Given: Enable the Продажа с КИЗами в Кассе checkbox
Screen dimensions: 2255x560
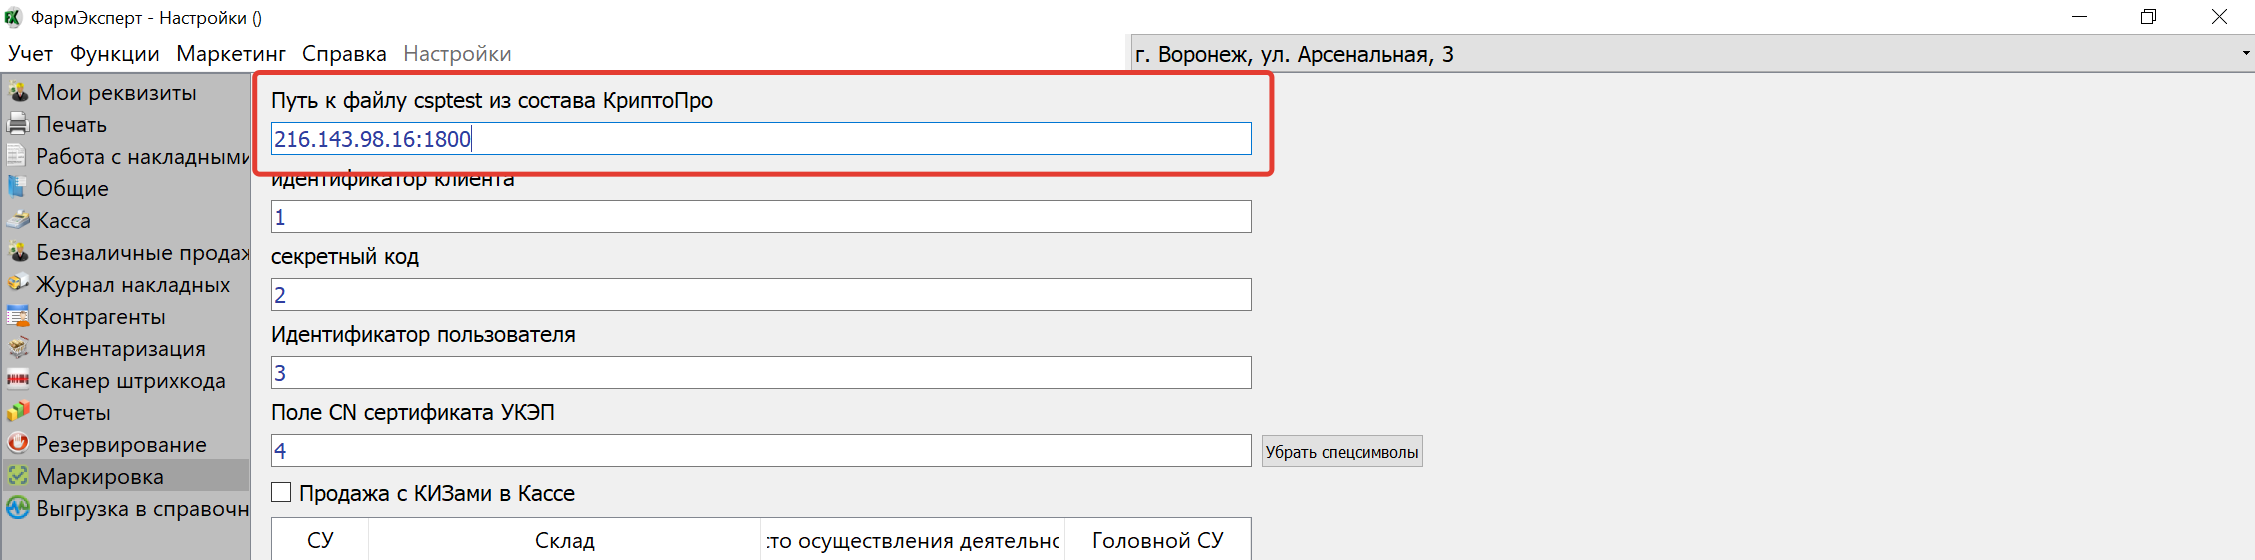Looking at the screenshot, I should point(282,493).
